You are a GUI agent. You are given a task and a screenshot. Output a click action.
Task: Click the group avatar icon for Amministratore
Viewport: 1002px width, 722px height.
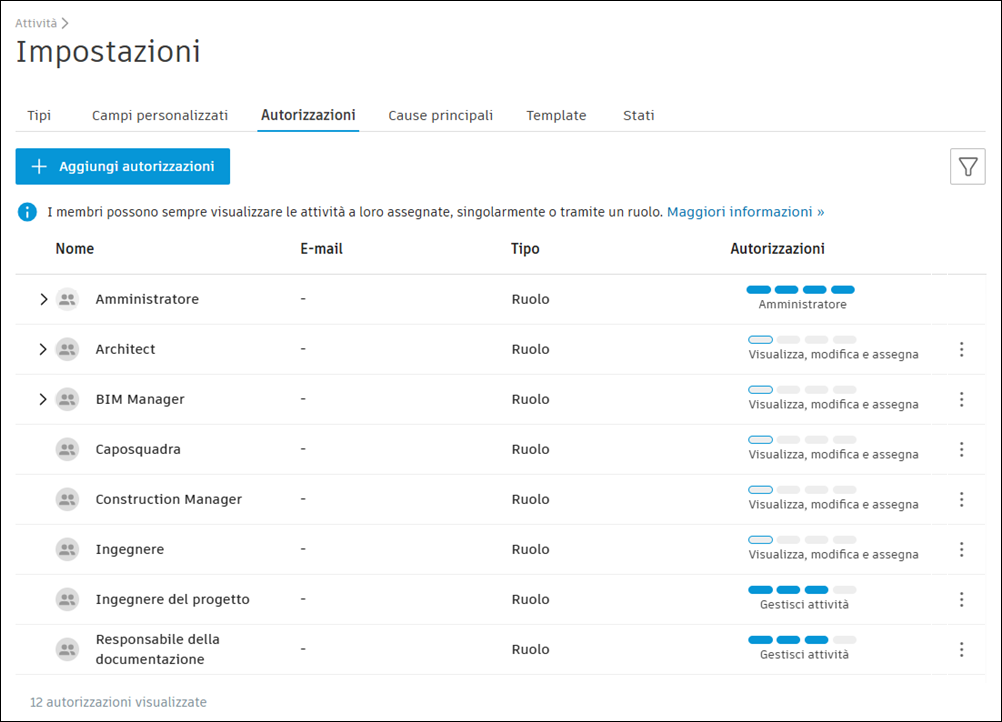pos(67,298)
